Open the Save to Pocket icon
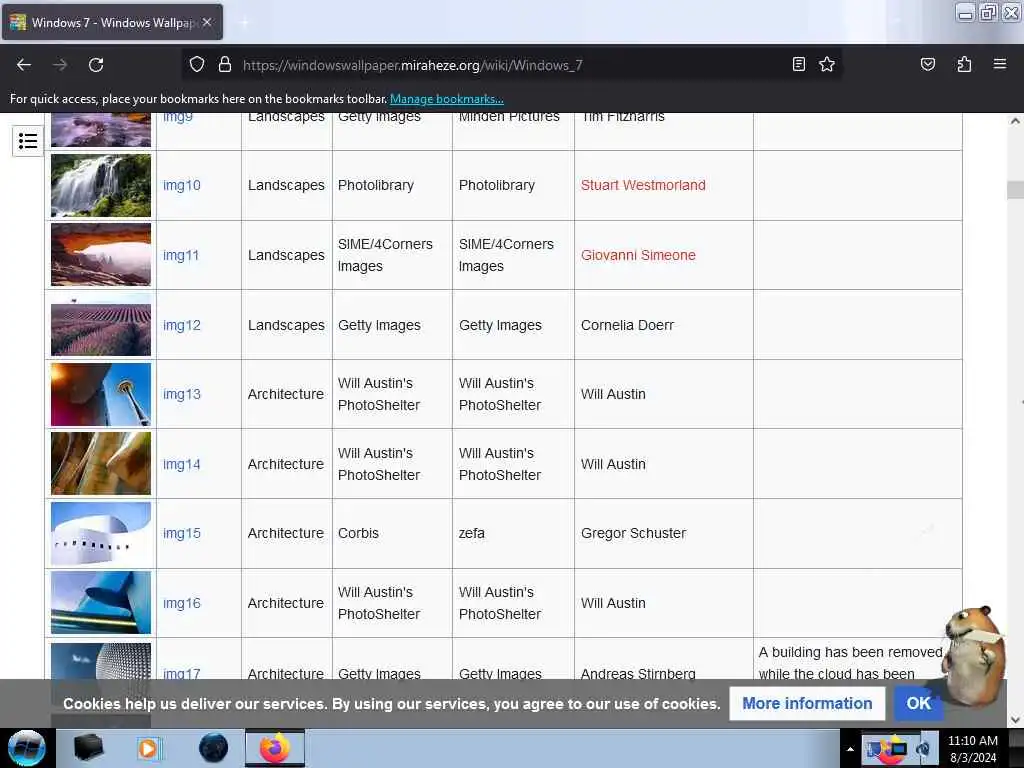Viewport: 1024px width, 768px height. (x=927, y=64)
